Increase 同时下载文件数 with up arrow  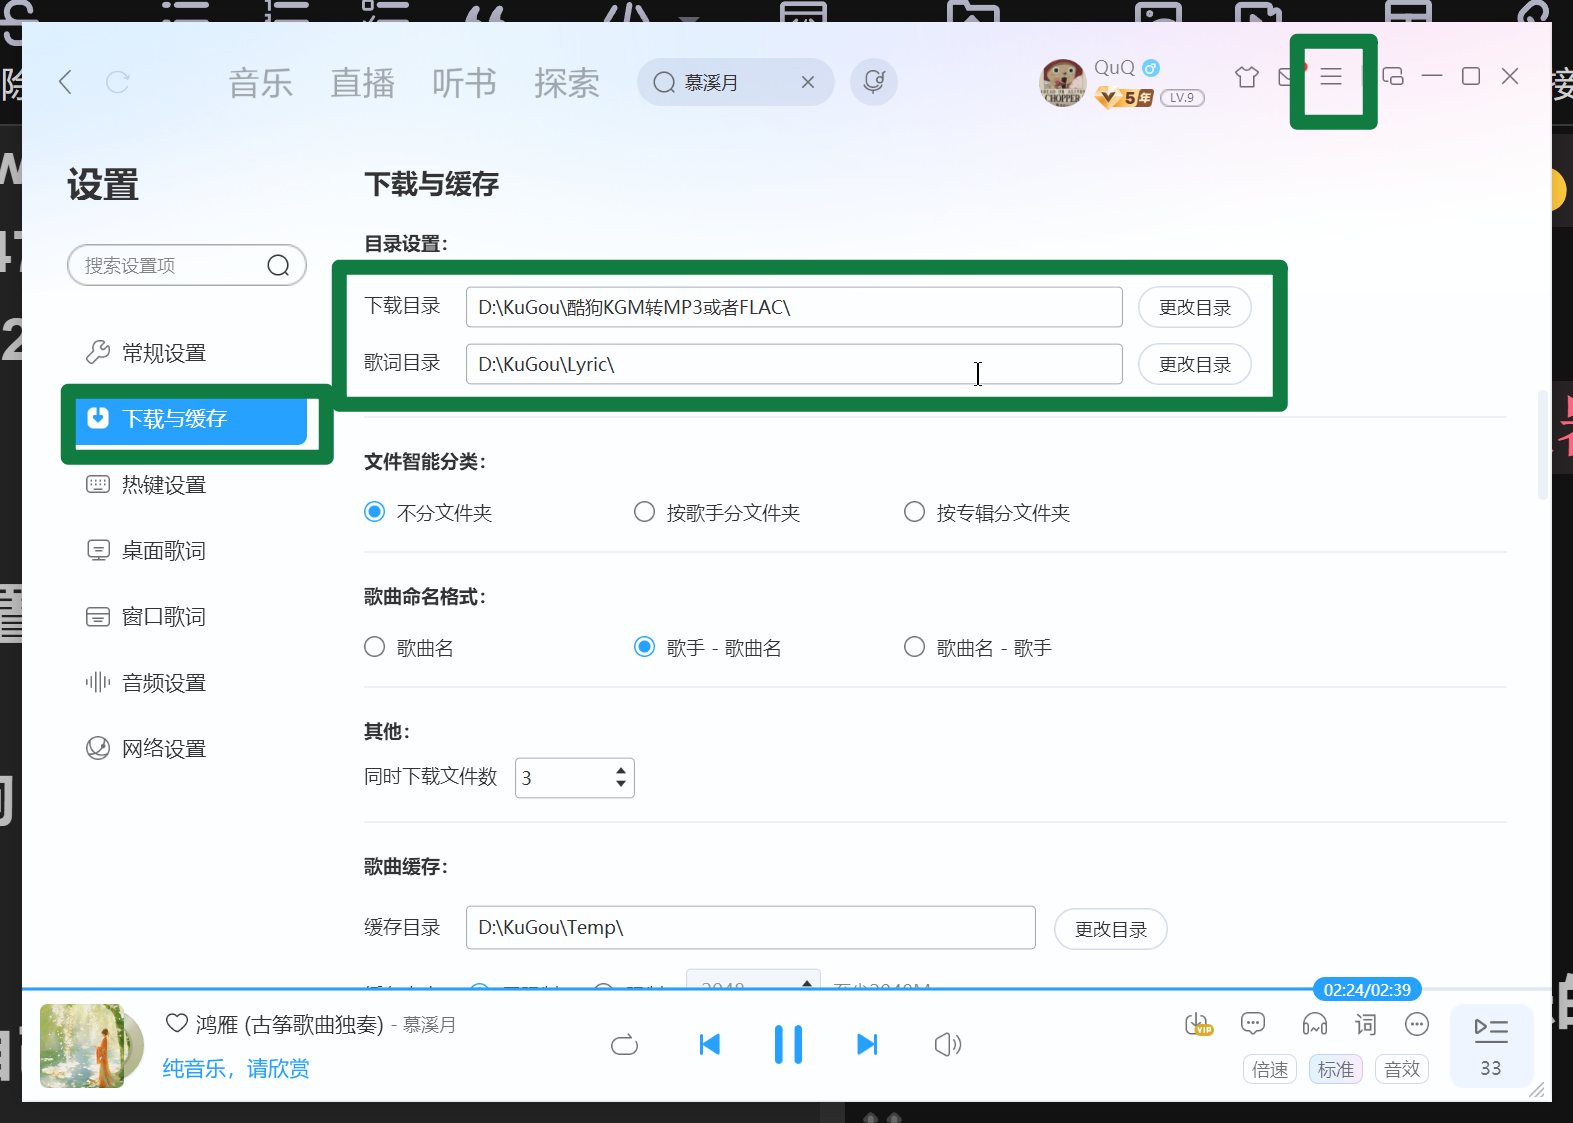point(621,770)
